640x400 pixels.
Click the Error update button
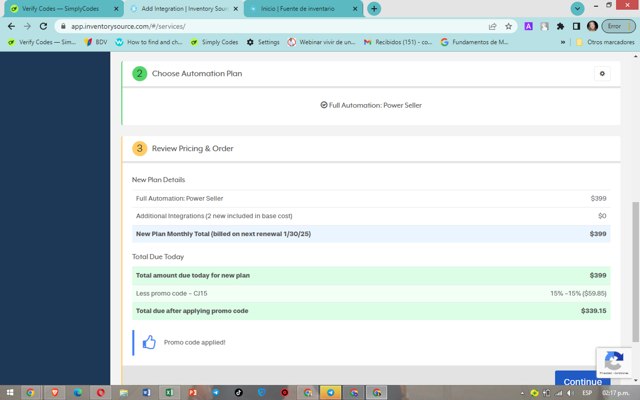(618, 26)
